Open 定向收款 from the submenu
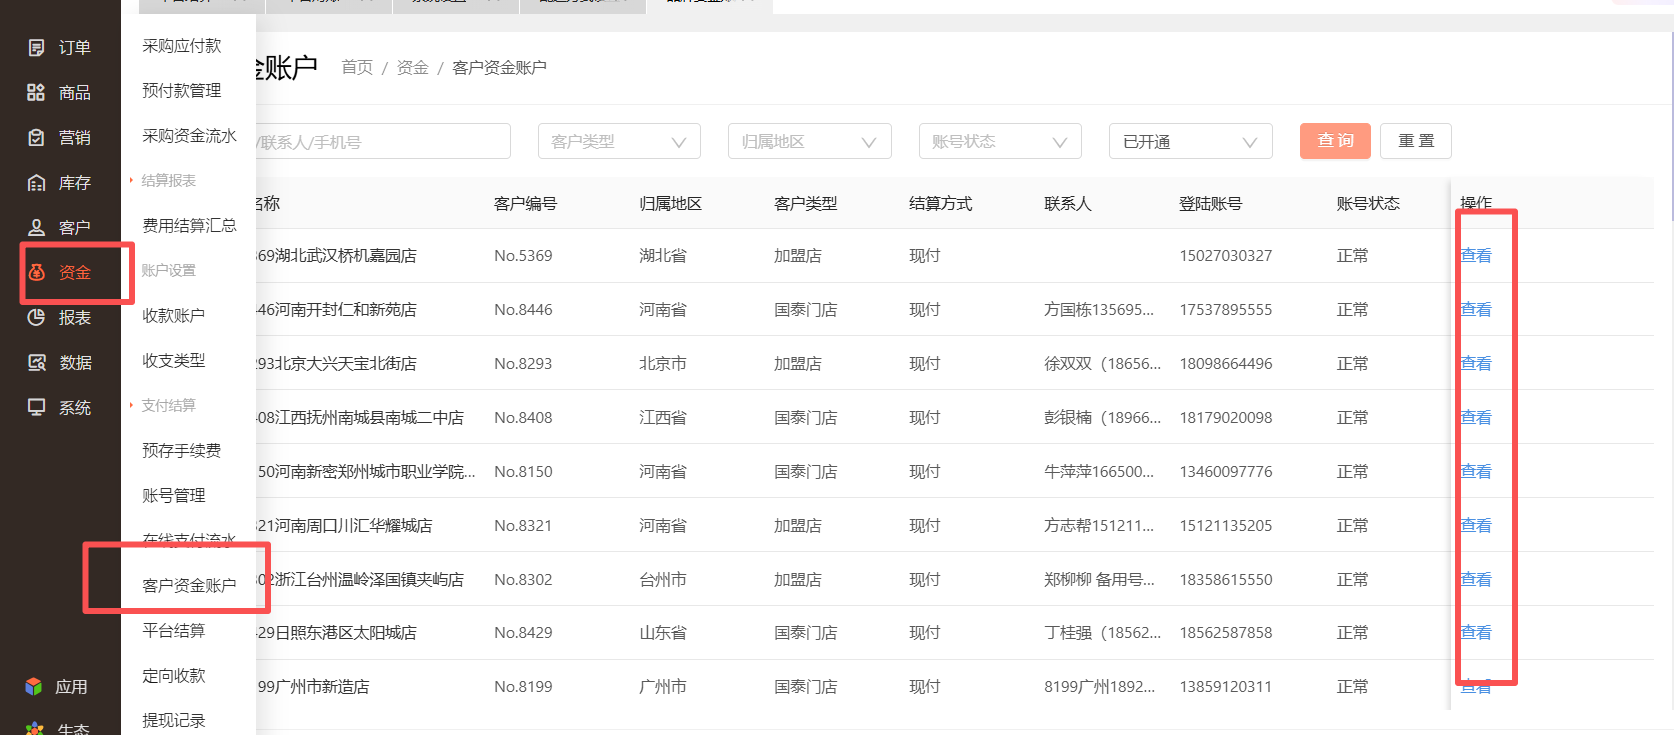The image size is (1674, 735). (x=174, y=675)
